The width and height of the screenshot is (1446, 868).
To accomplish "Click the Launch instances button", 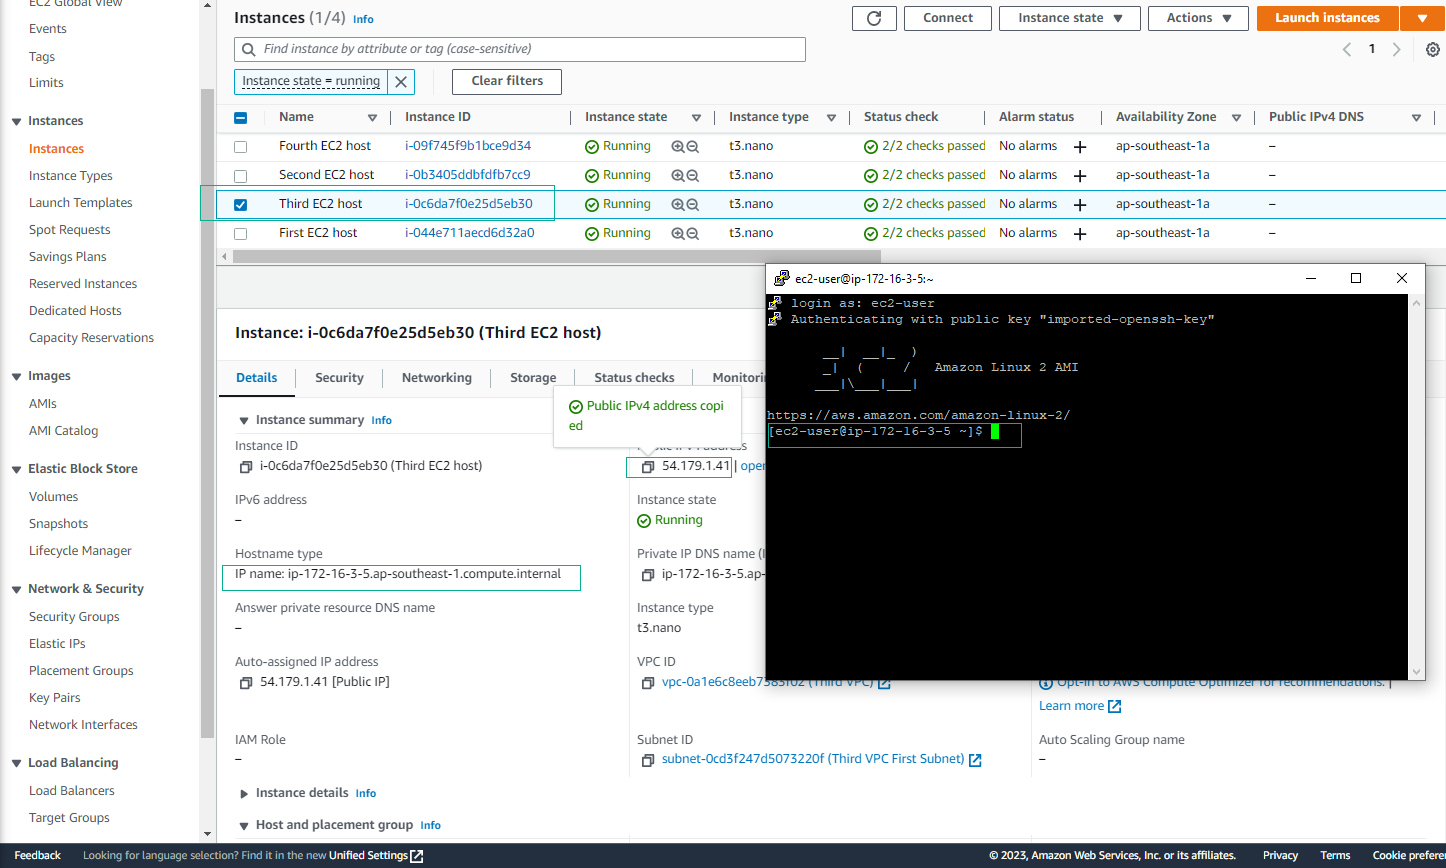I will pyautogui.click(x=1327, y=18).
